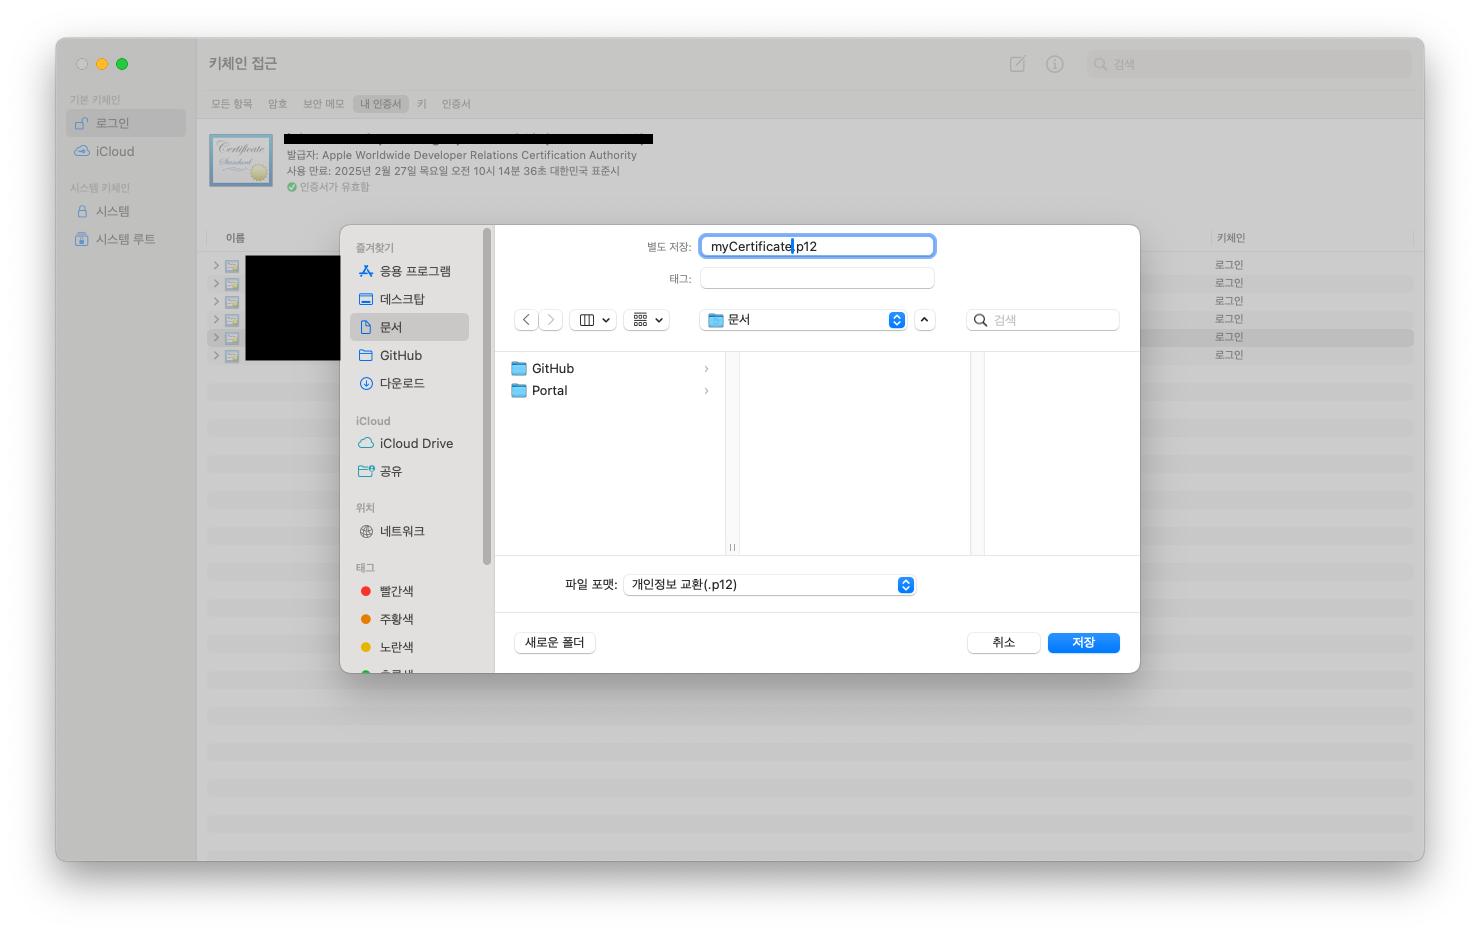Open the Portal folder in file list

[610, 390]
